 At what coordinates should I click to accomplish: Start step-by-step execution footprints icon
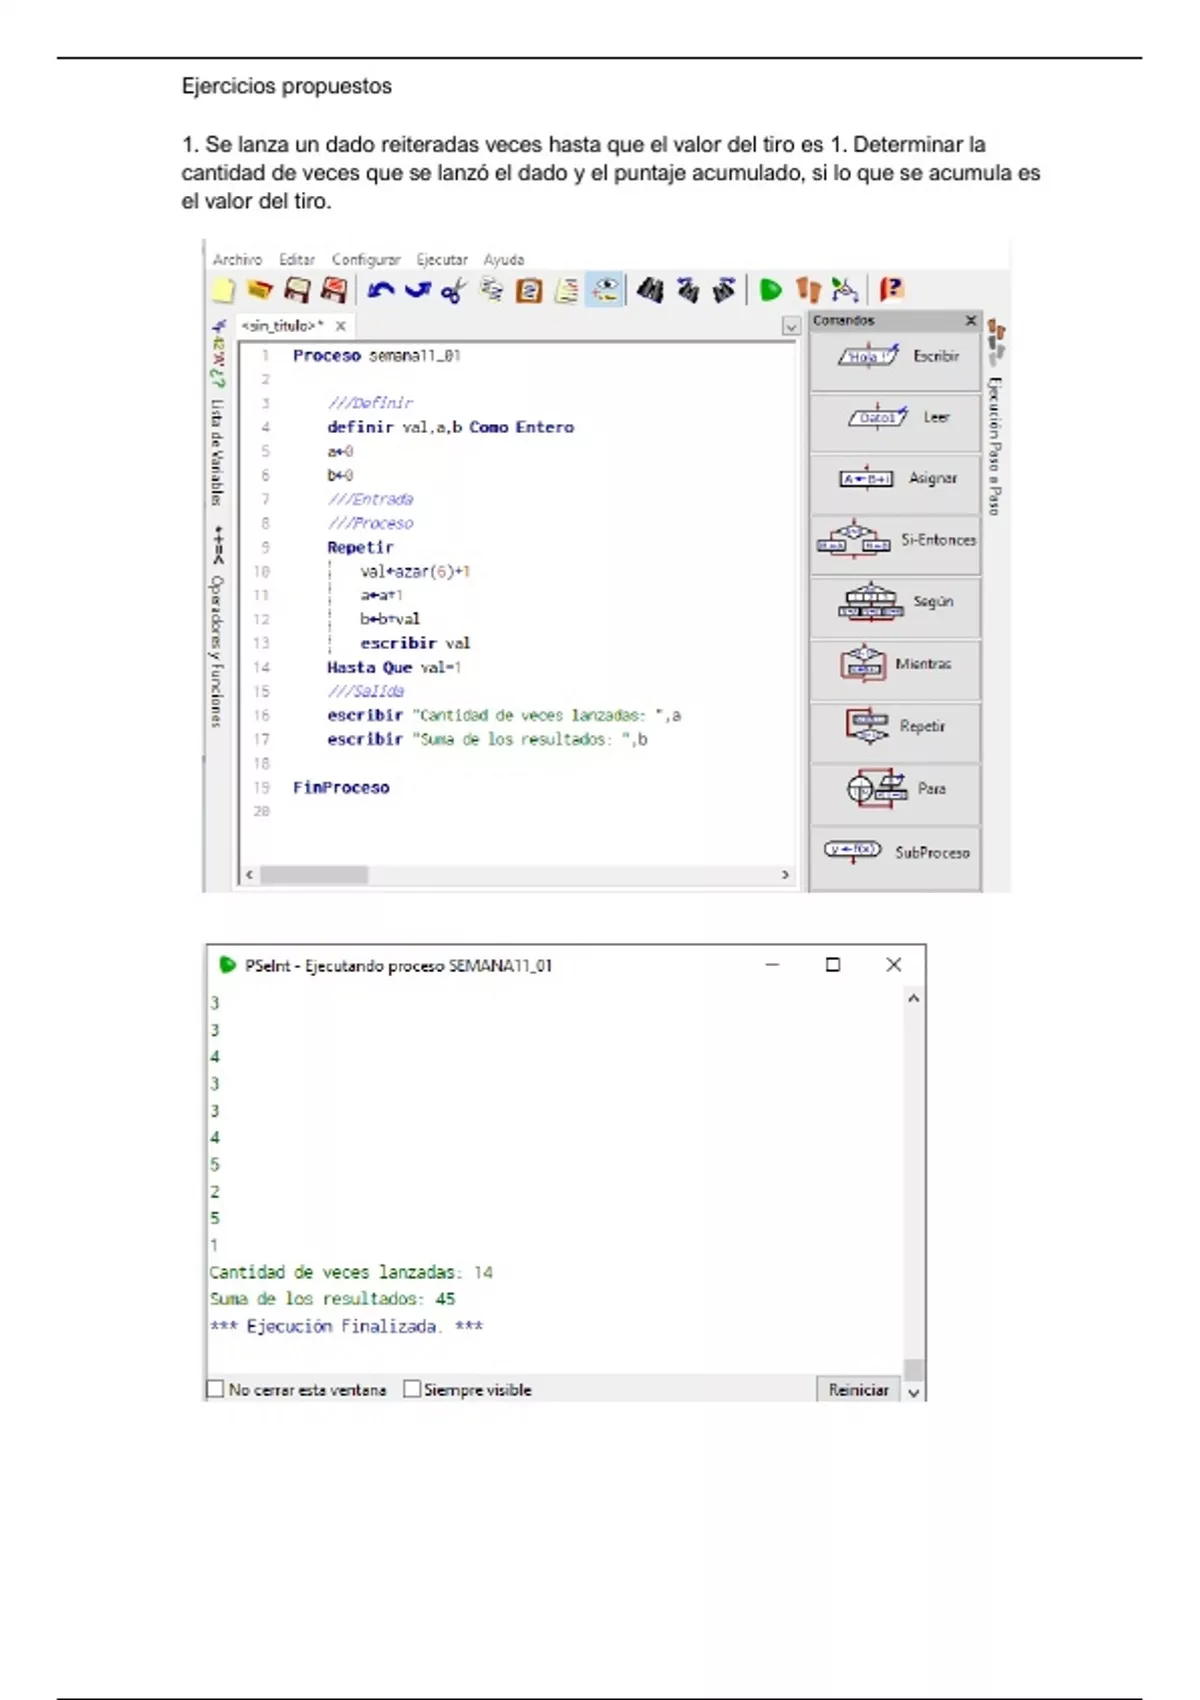point(808,290)
